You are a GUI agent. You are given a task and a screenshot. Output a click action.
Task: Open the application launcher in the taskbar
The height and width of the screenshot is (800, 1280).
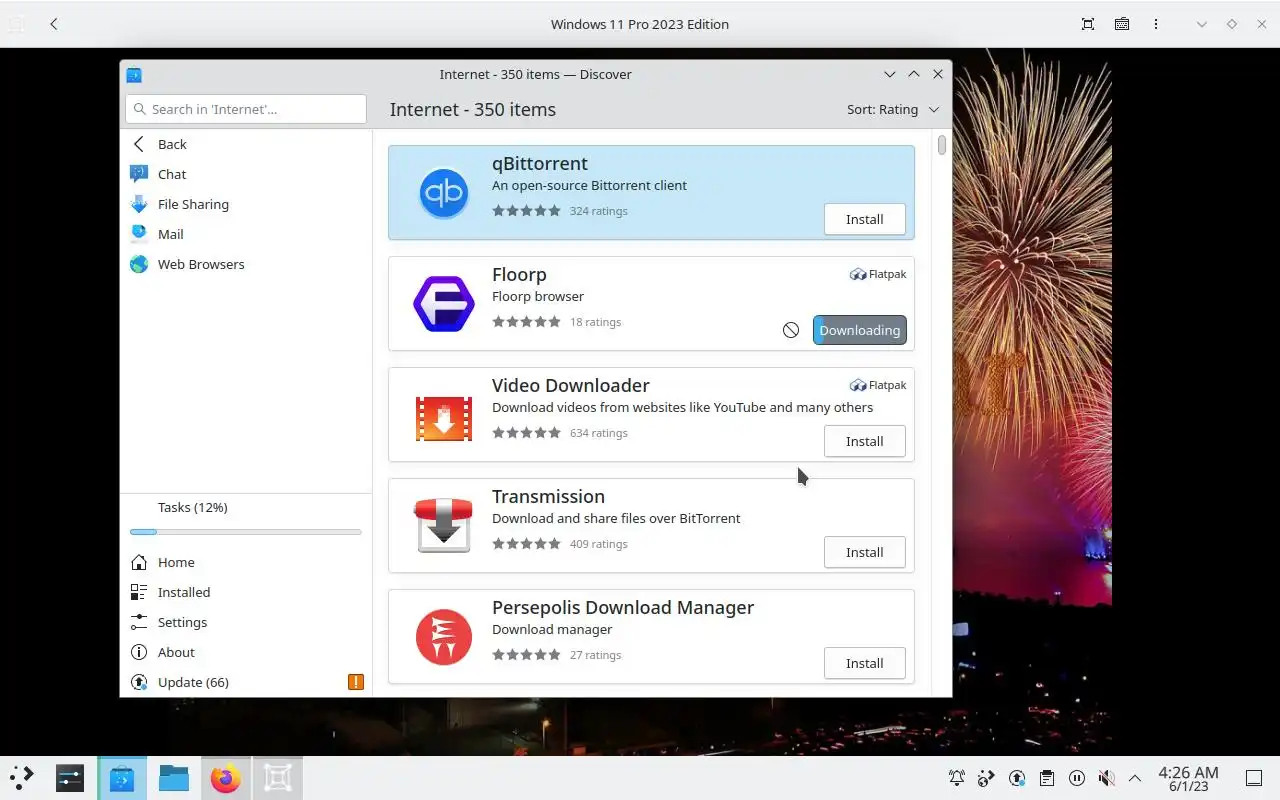22,778
